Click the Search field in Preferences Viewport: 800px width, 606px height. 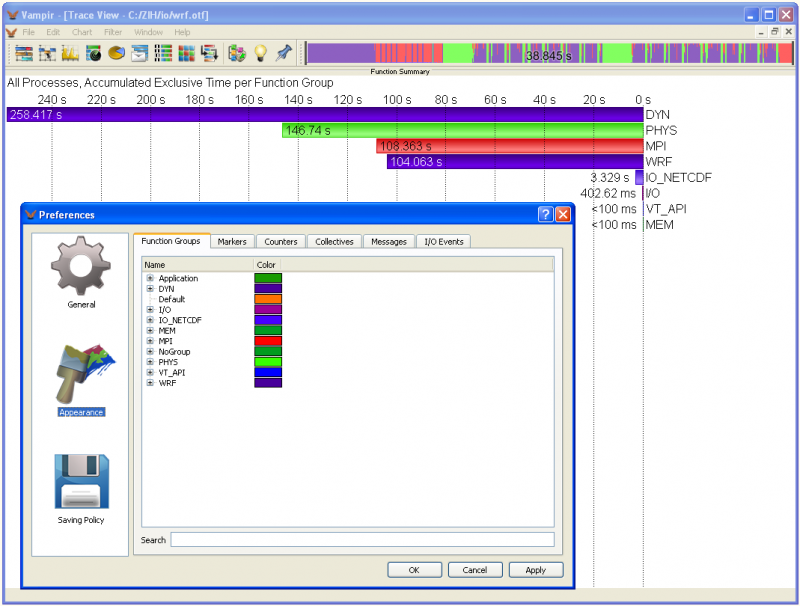click(x=362, y=540)
